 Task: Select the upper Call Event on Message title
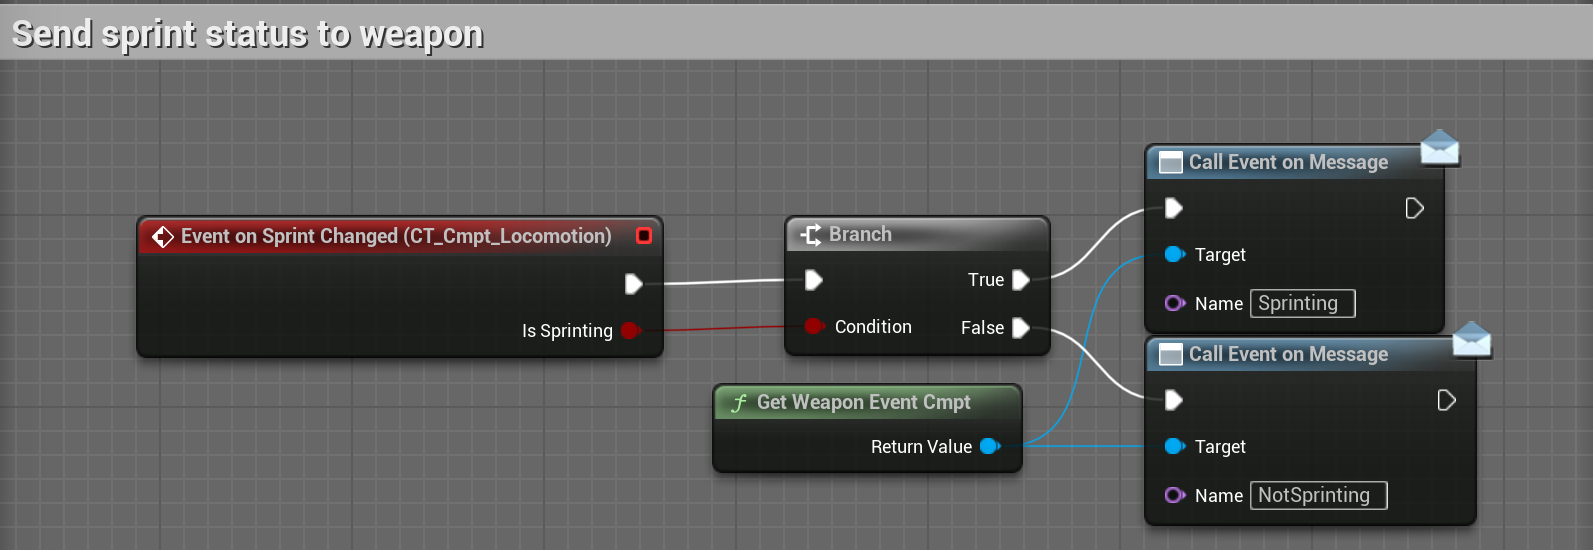point(1288,162)
